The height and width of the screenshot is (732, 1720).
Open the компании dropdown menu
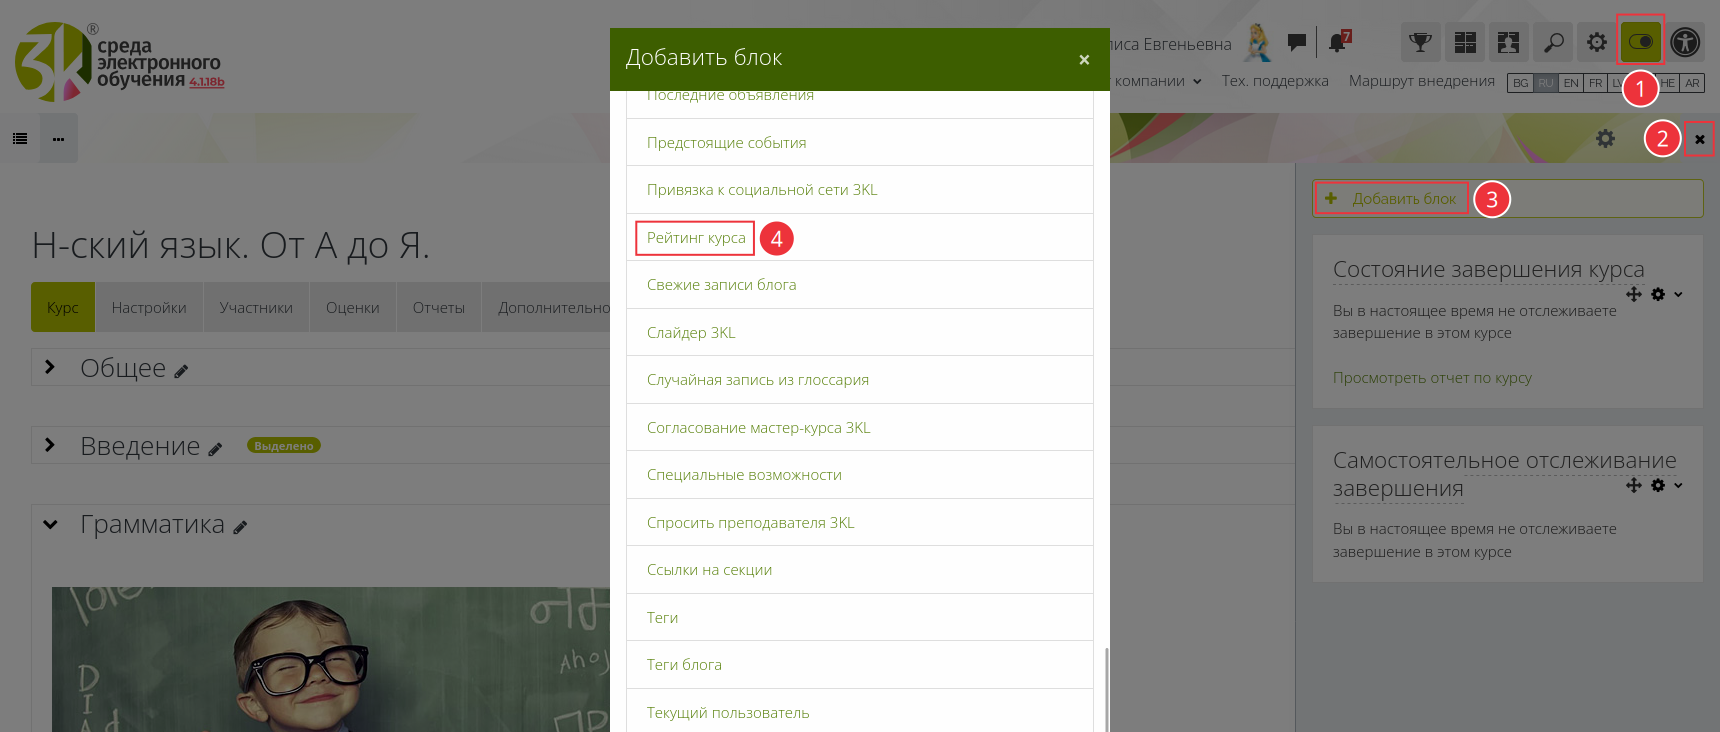(1158, 81)
